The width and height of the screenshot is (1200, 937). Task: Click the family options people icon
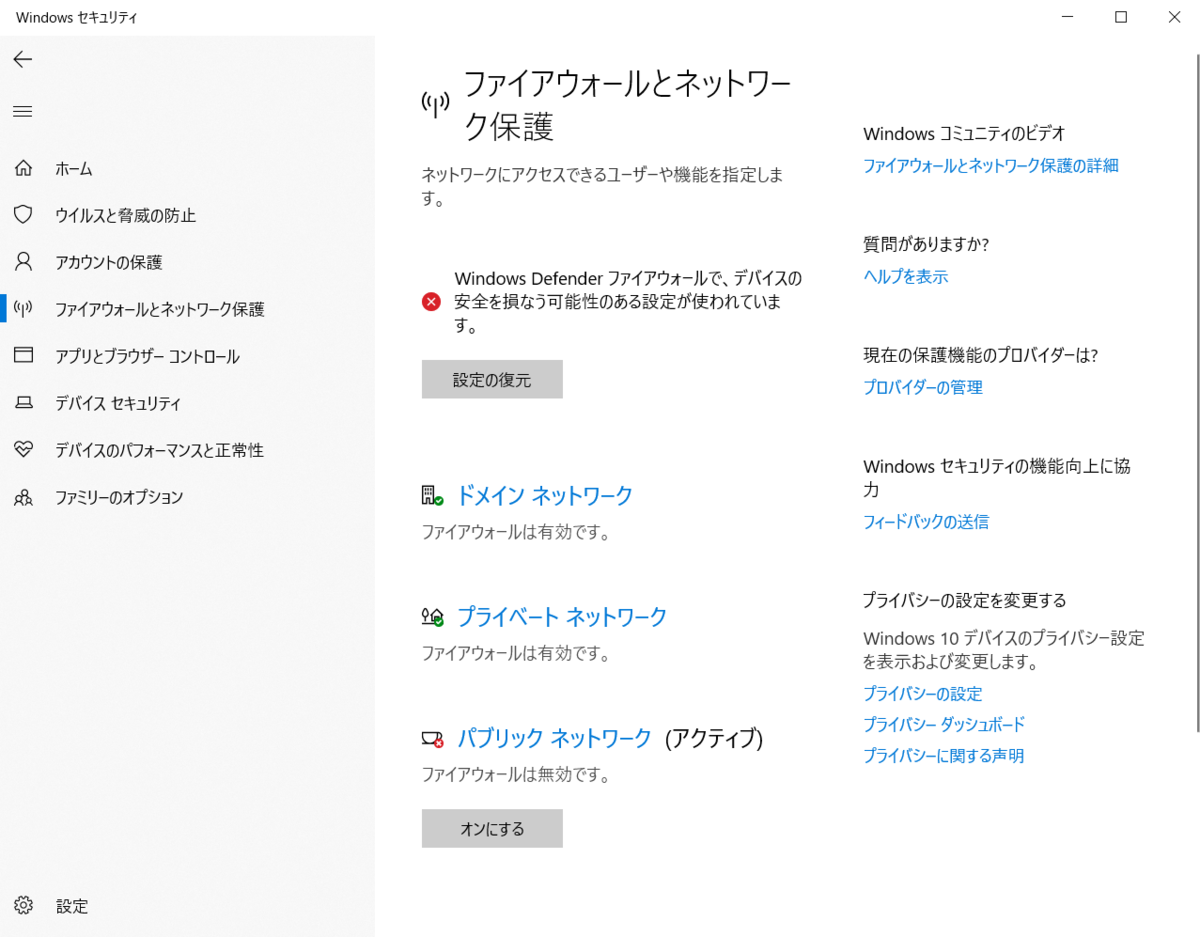pos(23,497)
